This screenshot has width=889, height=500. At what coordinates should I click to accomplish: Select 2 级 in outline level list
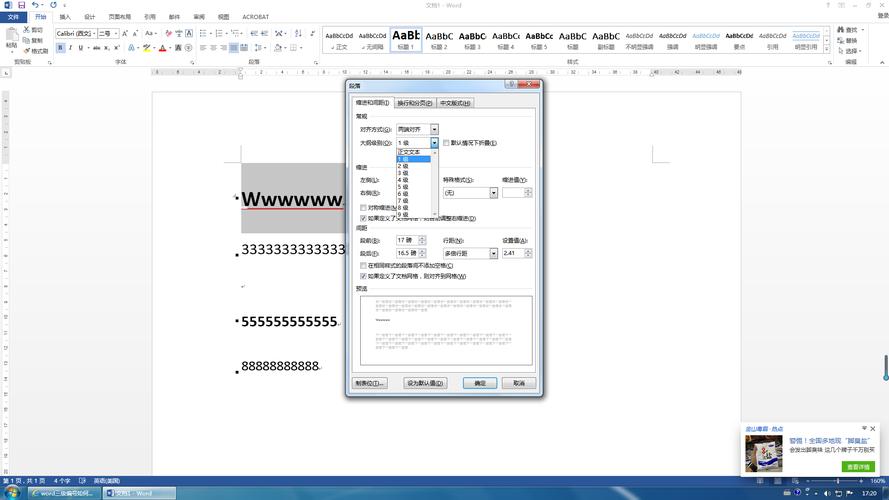pos(414,166)
